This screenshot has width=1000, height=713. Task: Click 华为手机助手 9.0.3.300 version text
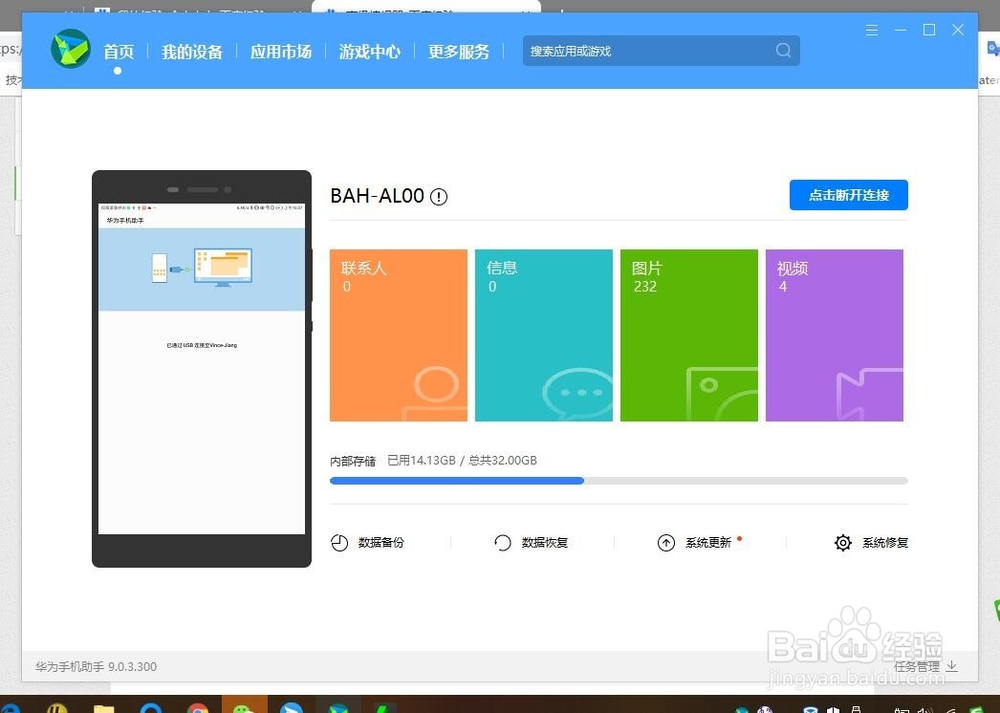[96, 667]
